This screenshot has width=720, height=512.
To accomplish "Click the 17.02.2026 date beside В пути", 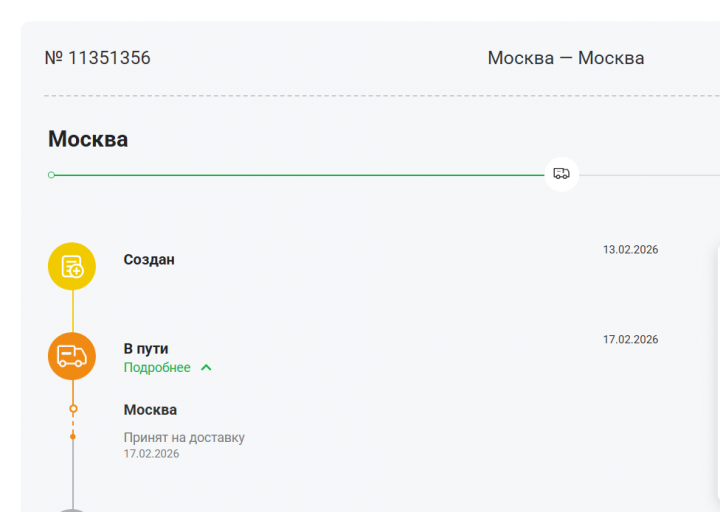I will (x=630, y=340).
